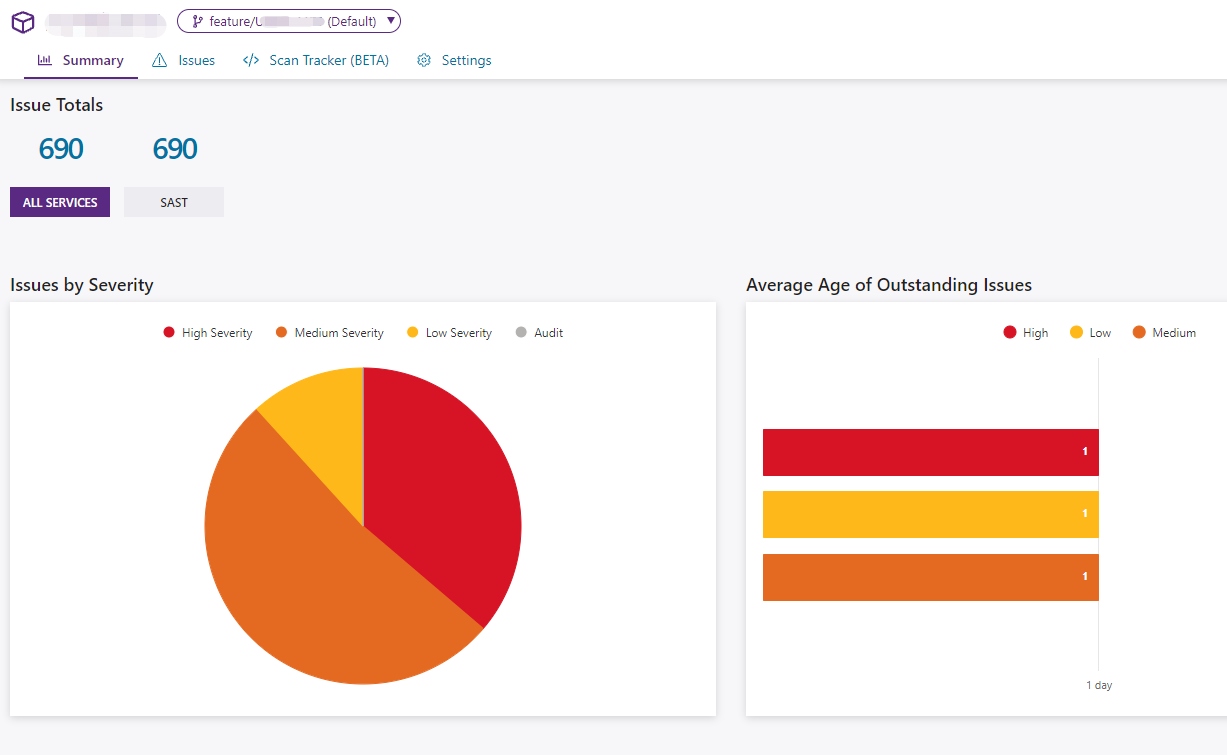Image resolution: width=1227 pixels, height=755 pixels.
Task: Click the gear icon beside Settings
Action: coord(424,60)
